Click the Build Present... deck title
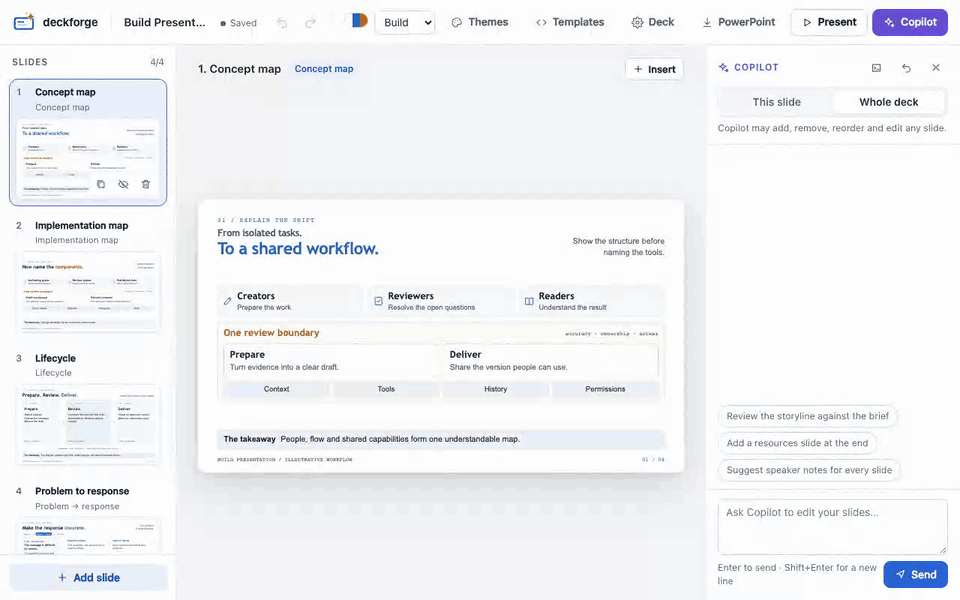 click(164, 22)
